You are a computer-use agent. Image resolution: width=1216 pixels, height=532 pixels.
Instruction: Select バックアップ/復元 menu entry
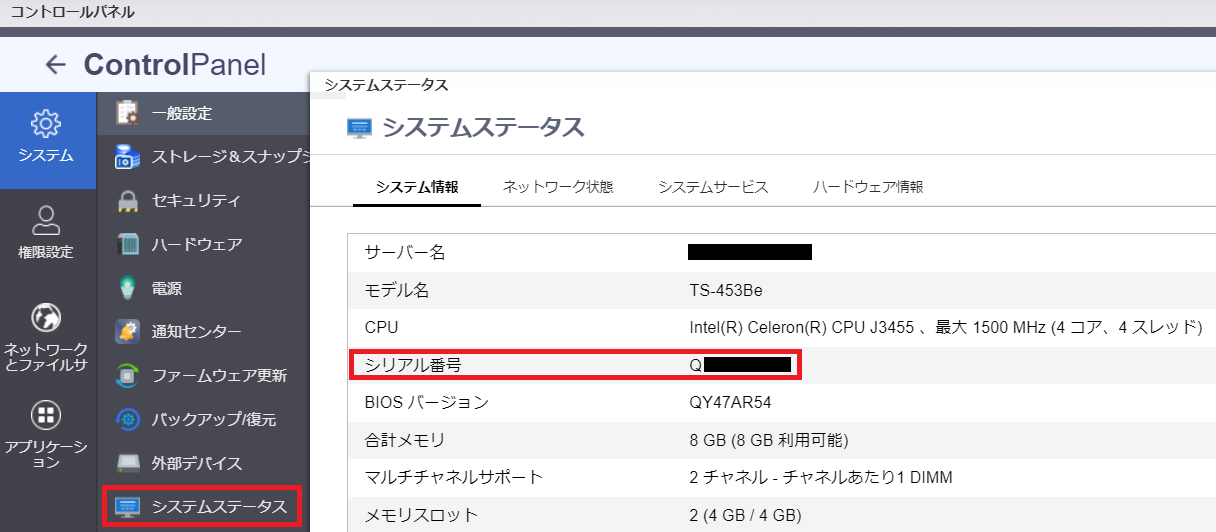click(213, 420)
